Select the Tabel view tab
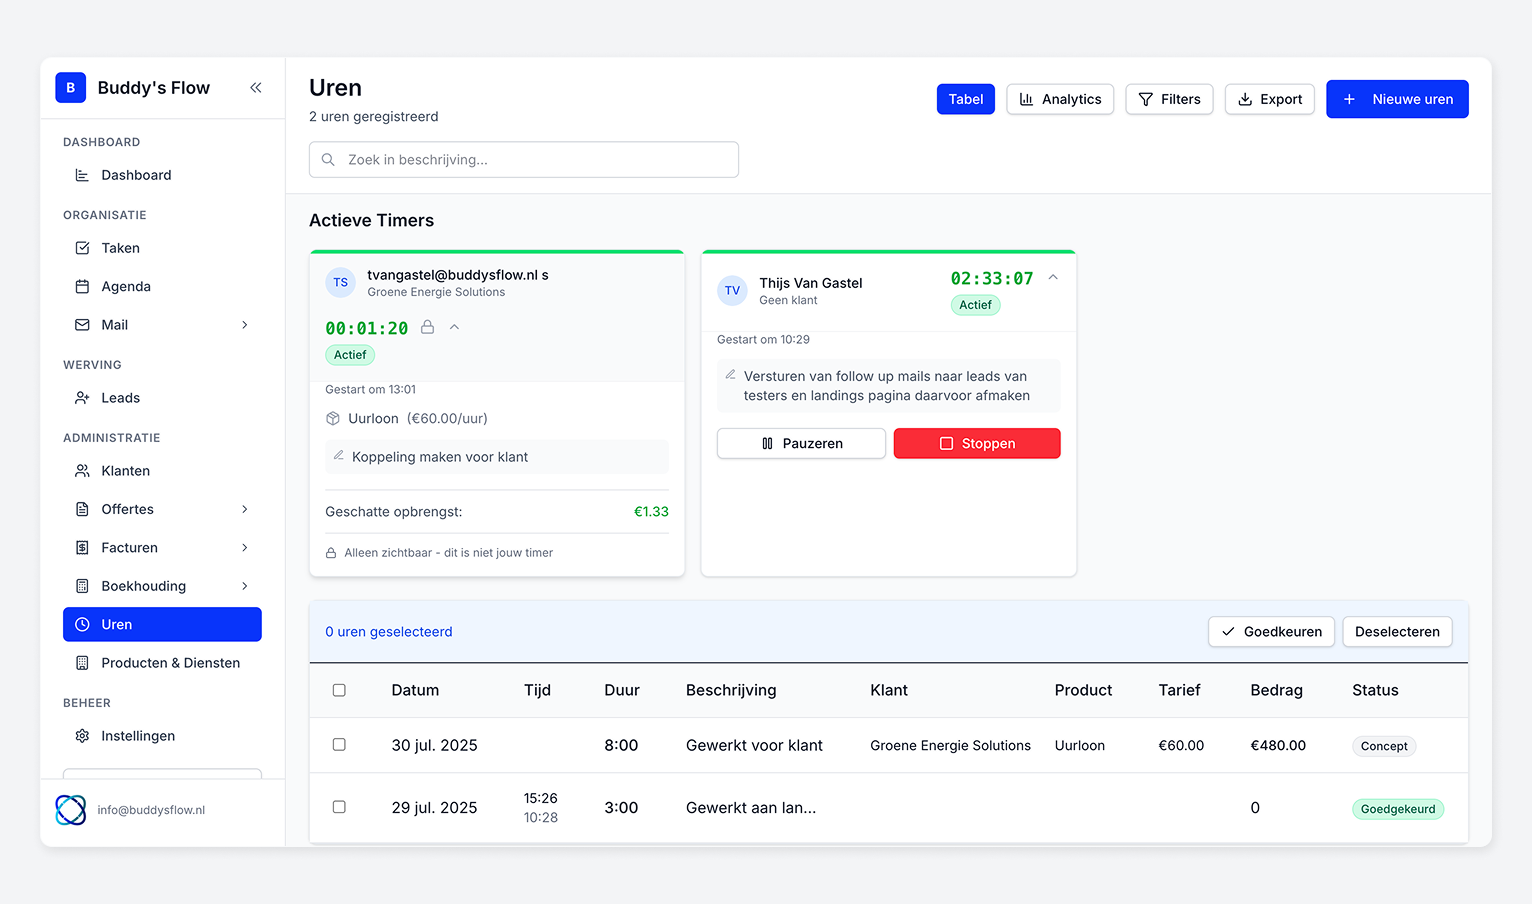 pyautogui.click(x=965, y=99)
